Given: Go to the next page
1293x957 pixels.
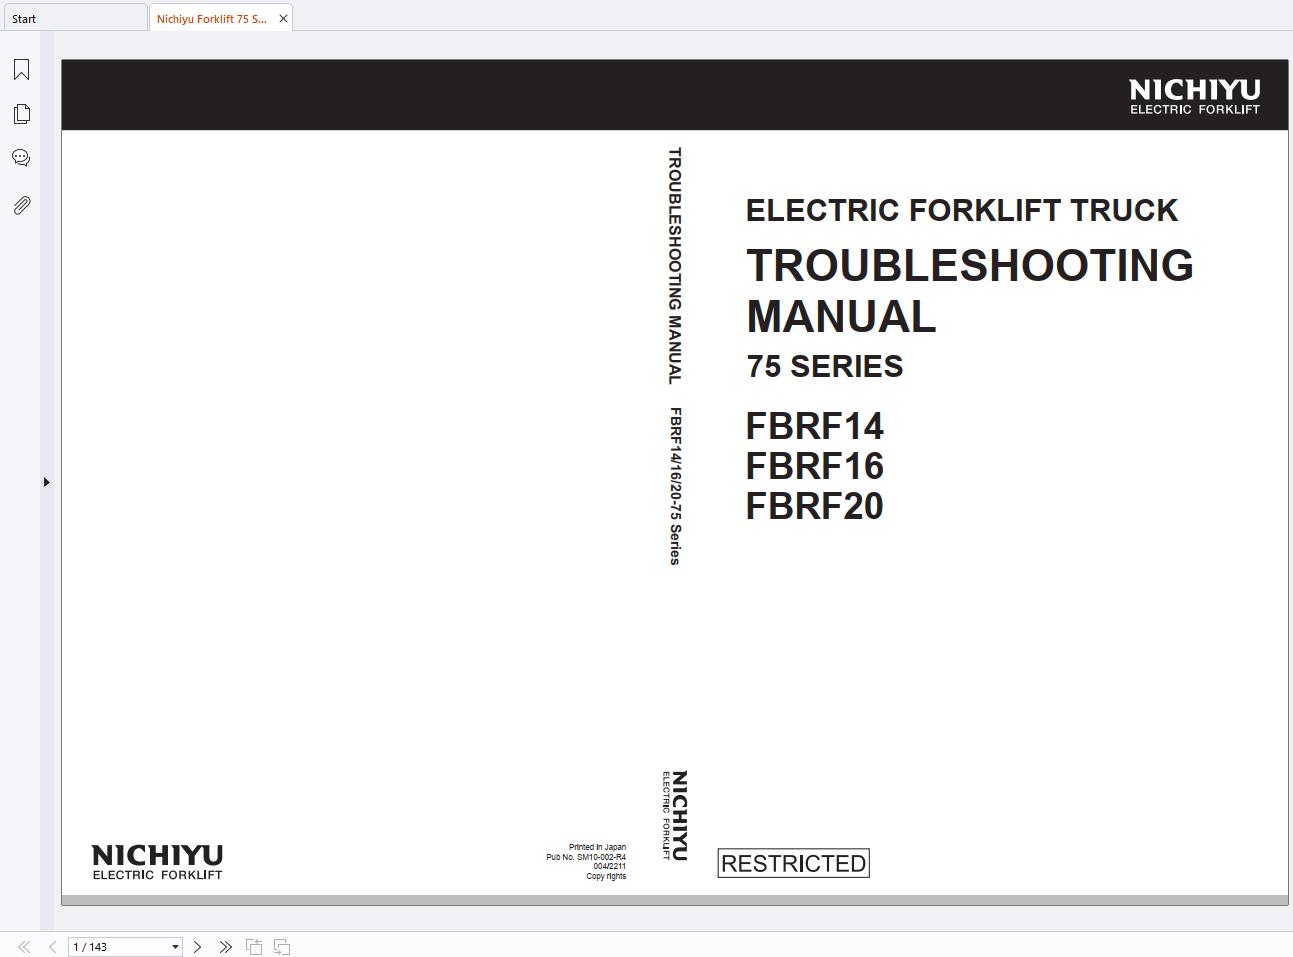Looking at the screenshot, I should coord(197,946).
